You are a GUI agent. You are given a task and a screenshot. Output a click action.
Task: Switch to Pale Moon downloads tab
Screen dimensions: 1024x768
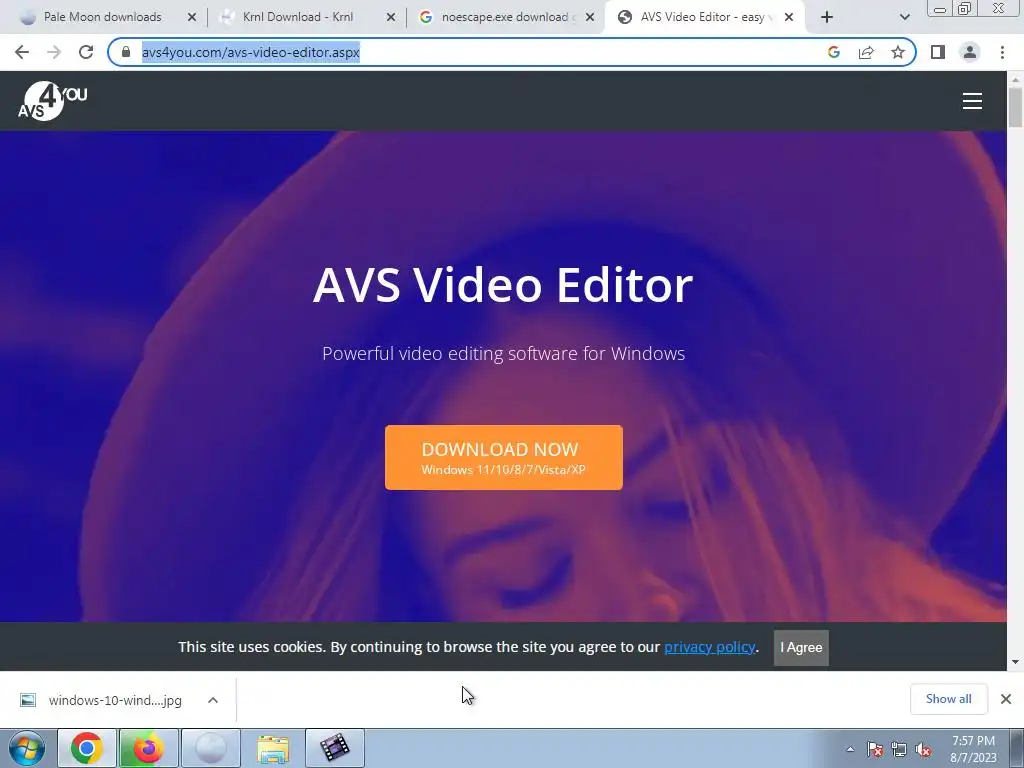pyautogui.click(x=103, y=17)
